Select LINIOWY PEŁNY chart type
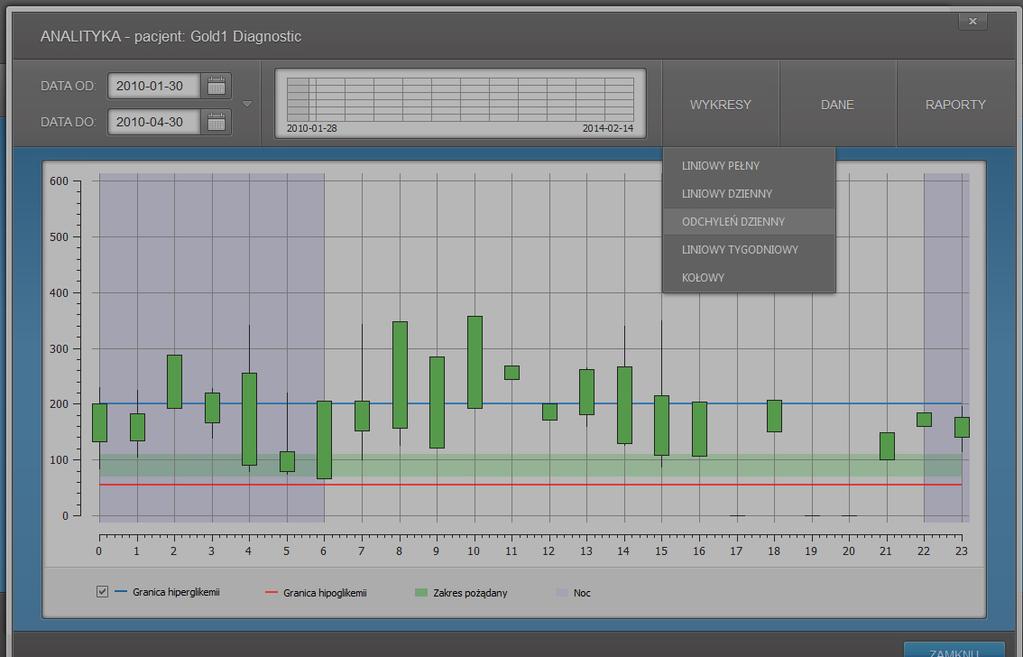The height and width of the screenshot is (657, 1023). pos(748,166)
